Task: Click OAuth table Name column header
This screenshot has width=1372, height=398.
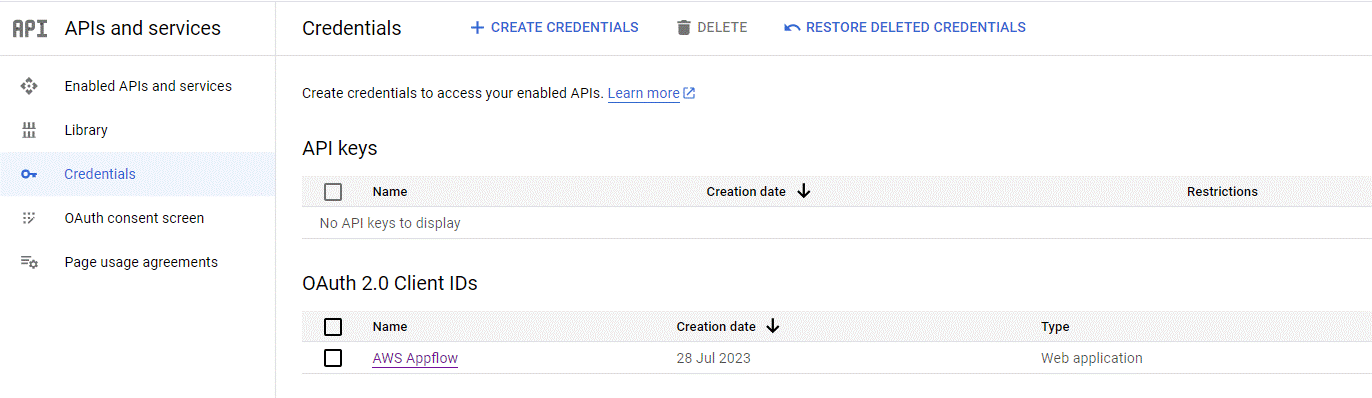Action: 390,327
